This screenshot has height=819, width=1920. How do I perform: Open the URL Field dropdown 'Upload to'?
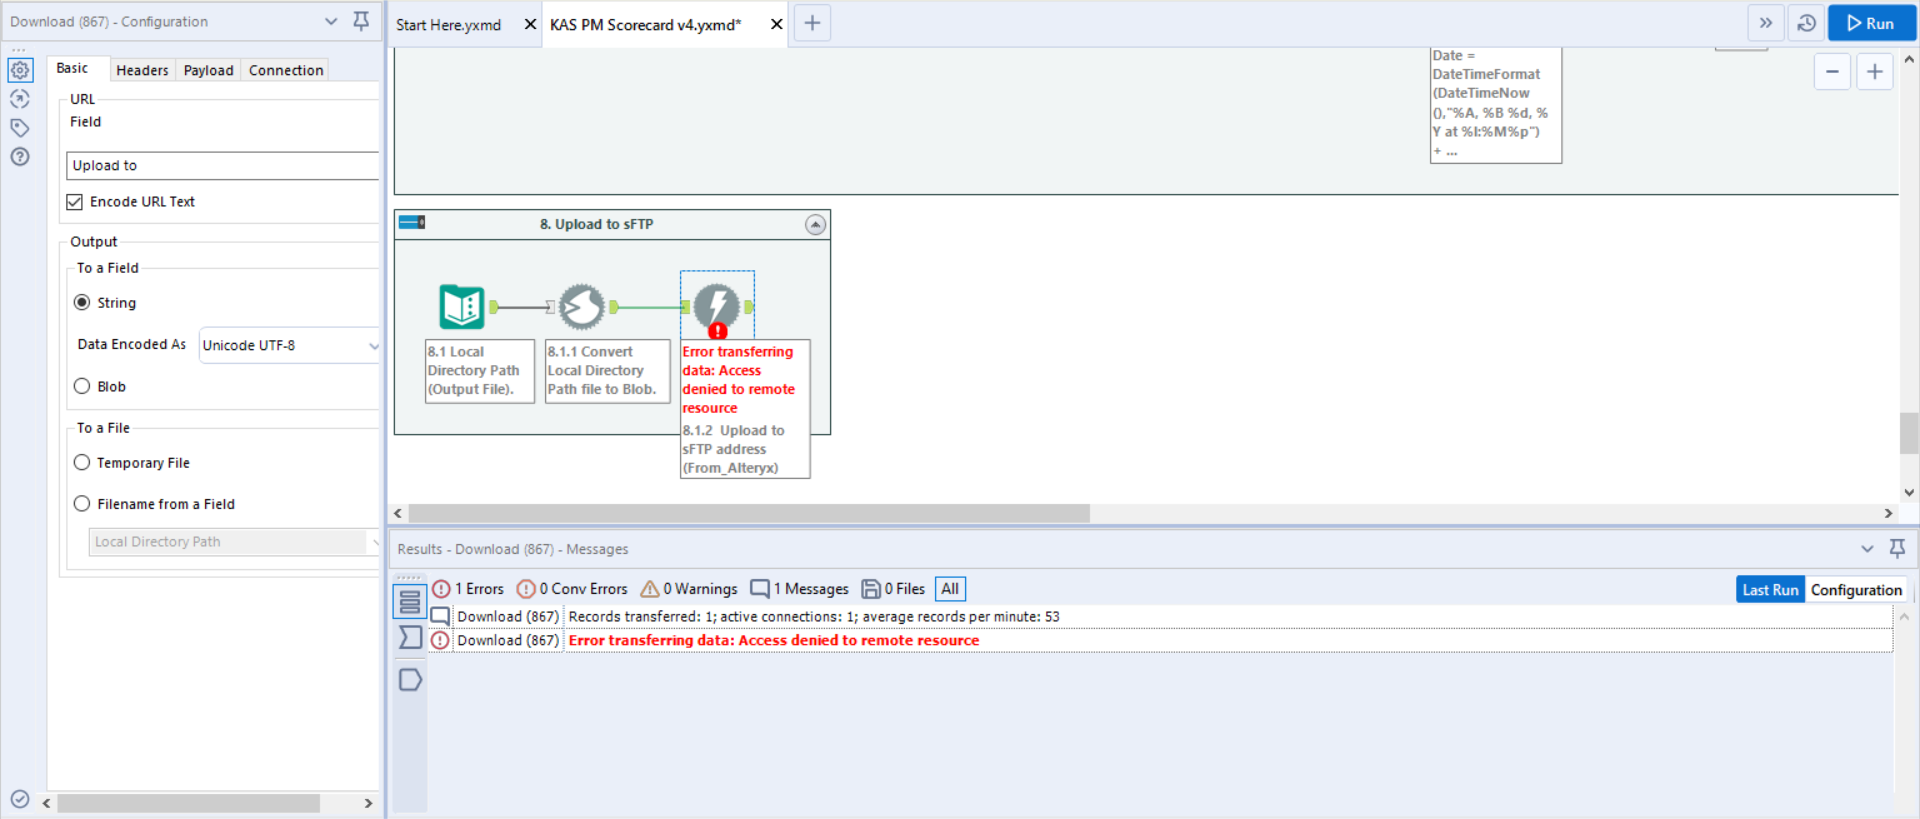pos(222,166)
